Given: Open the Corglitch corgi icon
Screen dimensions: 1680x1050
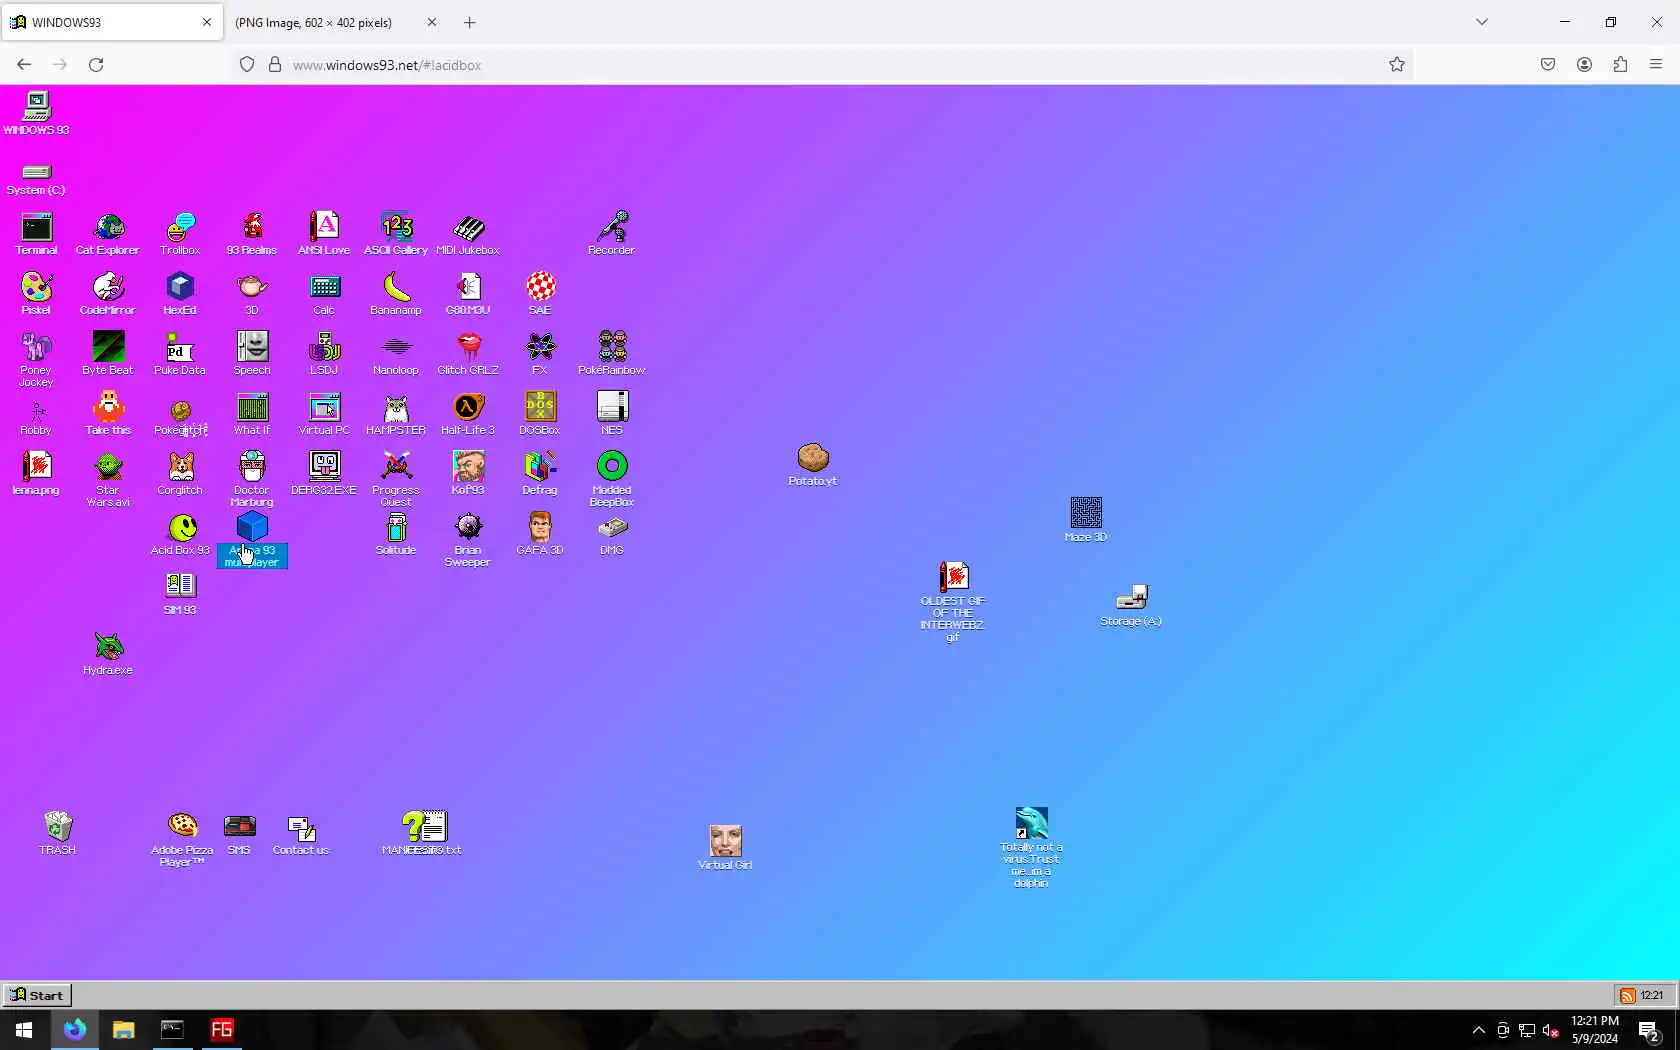Looking at the screenshot, I should [x=180, y=474].
